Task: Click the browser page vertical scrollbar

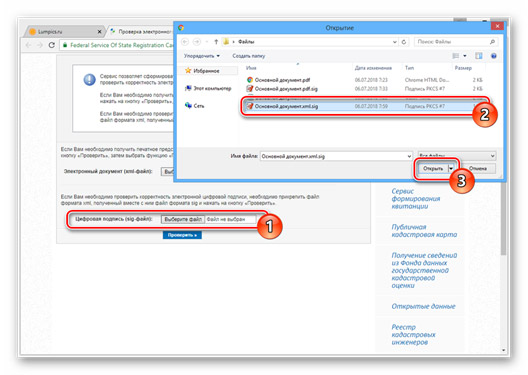Action: [x=503, y=219]
